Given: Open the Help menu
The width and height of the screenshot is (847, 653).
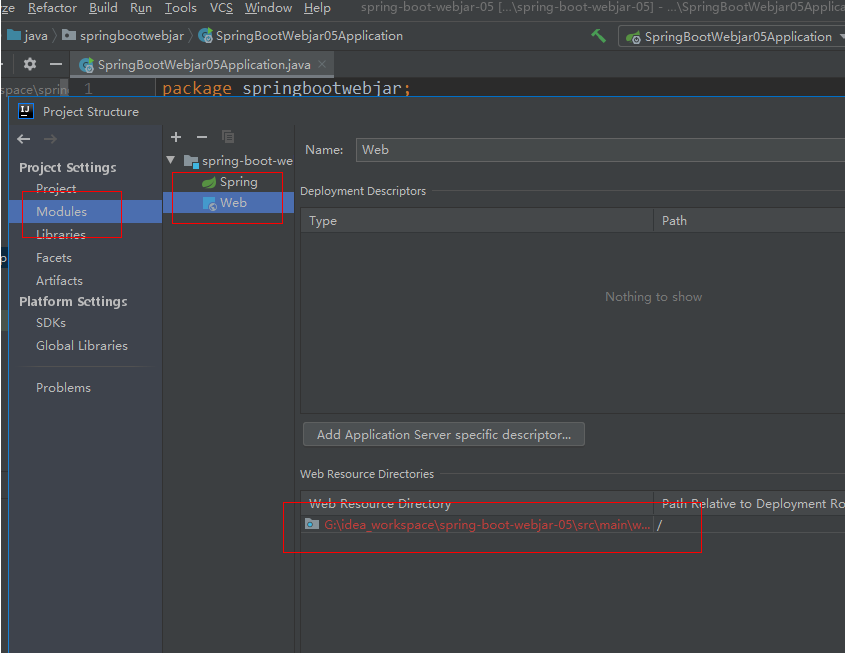Looking at the screenshot, I should pos(317,8).
